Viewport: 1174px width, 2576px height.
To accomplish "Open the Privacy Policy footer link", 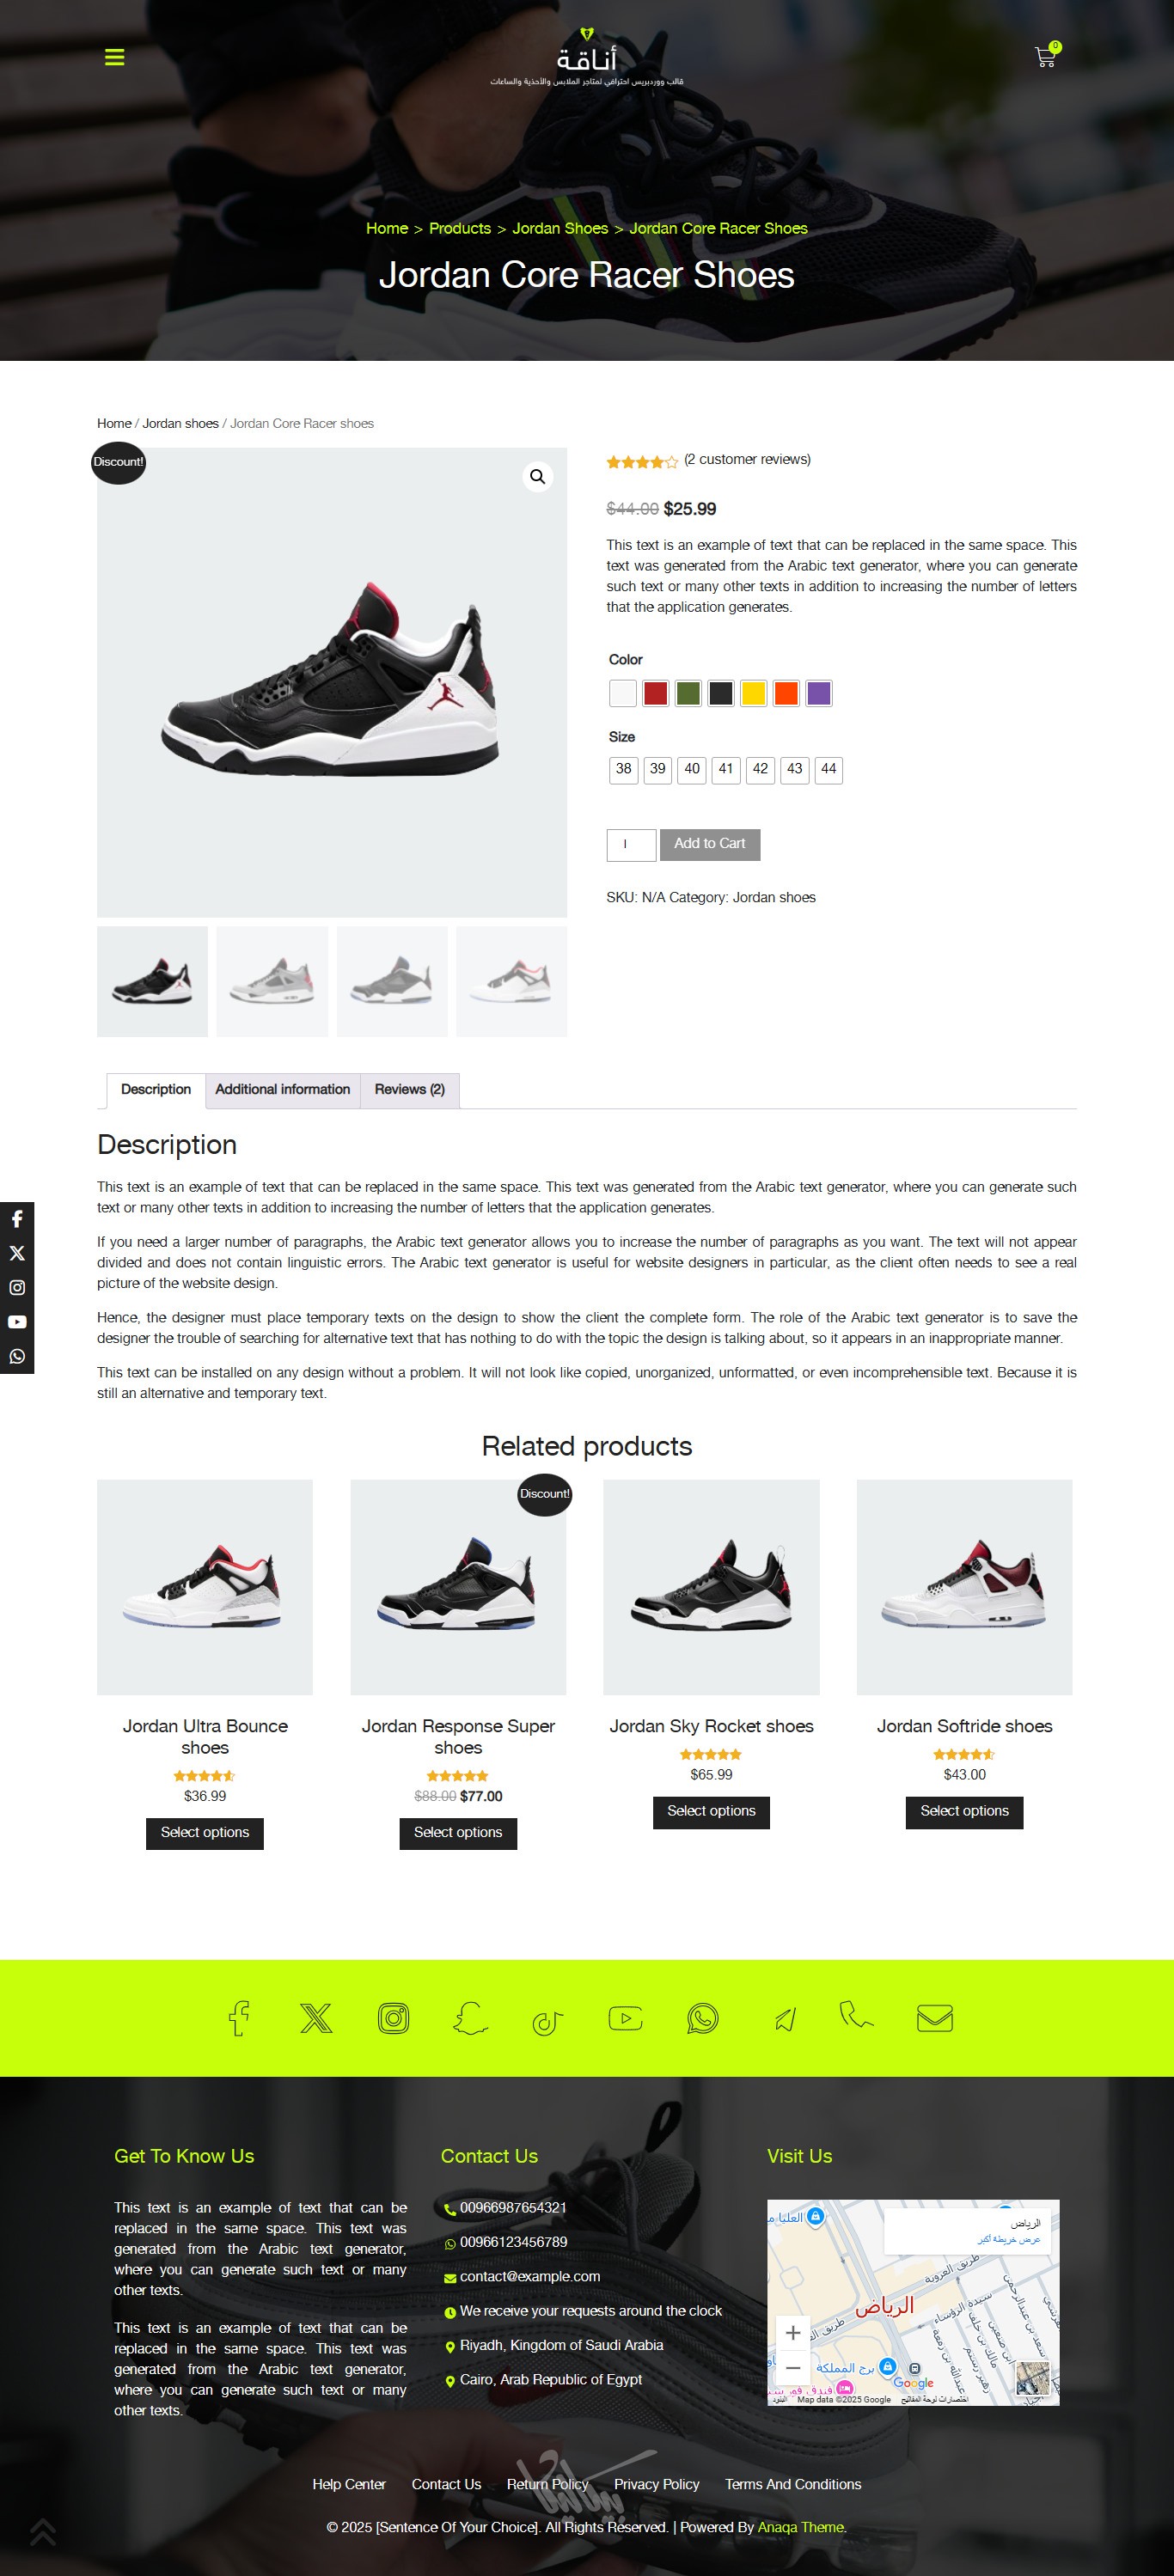I will click(x=656, y=2484).
